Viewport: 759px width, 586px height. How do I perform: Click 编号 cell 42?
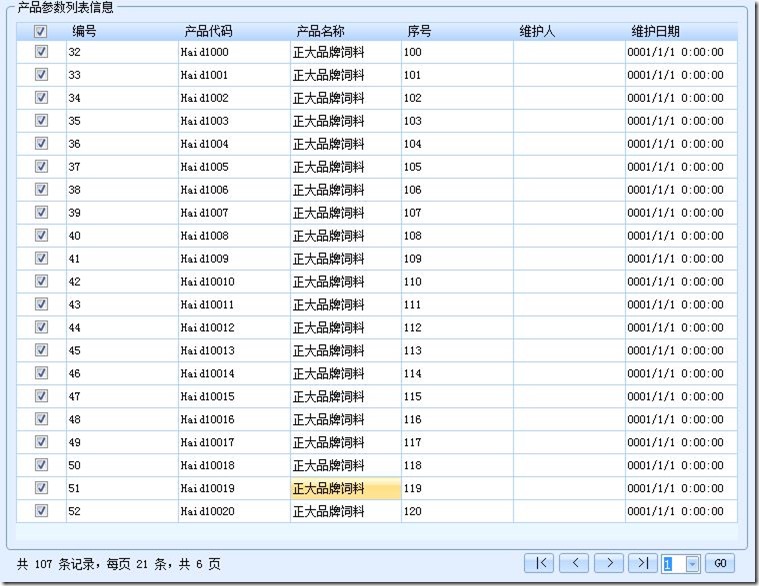click(x=122, y=281)
